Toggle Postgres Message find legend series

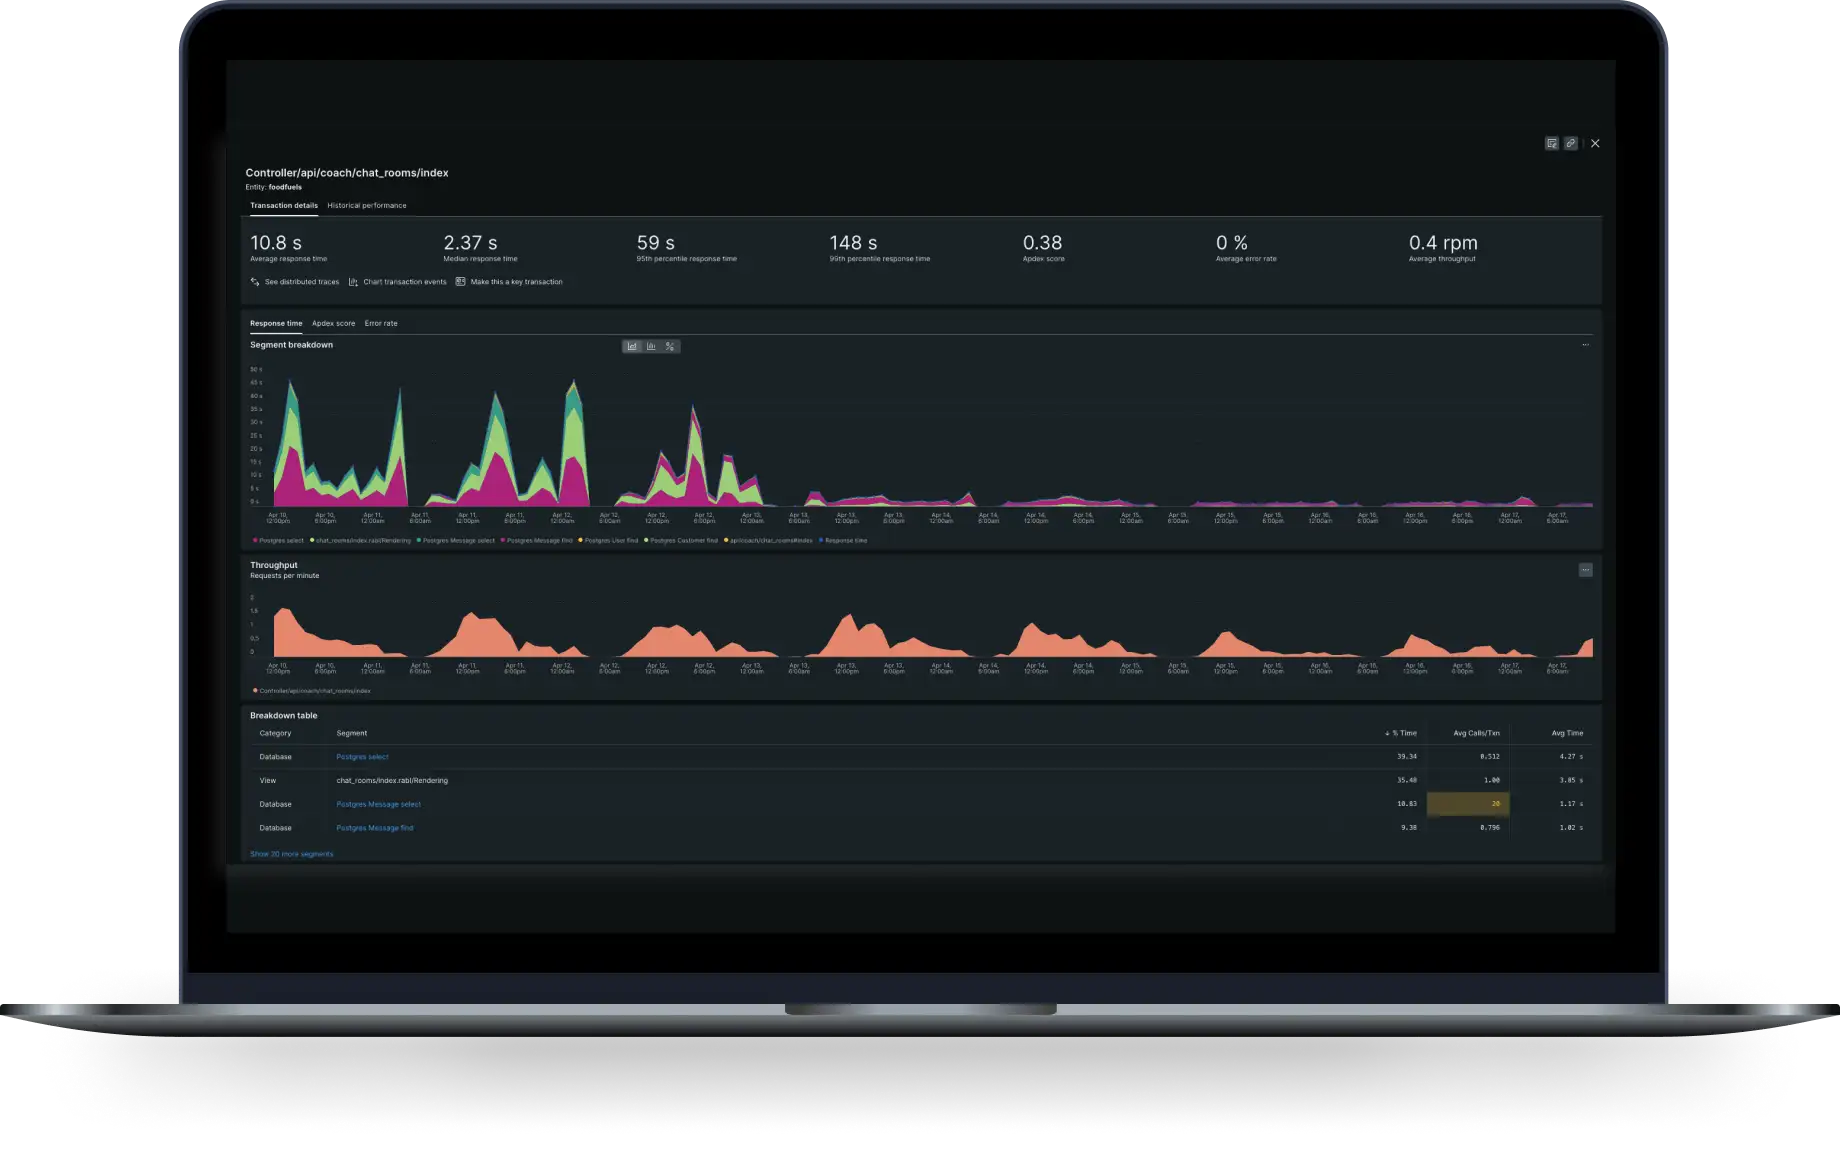pyautogui.click(x=538, y=541)
